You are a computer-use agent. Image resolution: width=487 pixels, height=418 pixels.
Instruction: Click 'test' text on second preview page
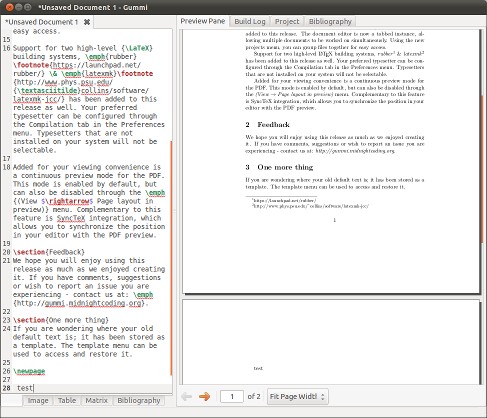(258, 368)
